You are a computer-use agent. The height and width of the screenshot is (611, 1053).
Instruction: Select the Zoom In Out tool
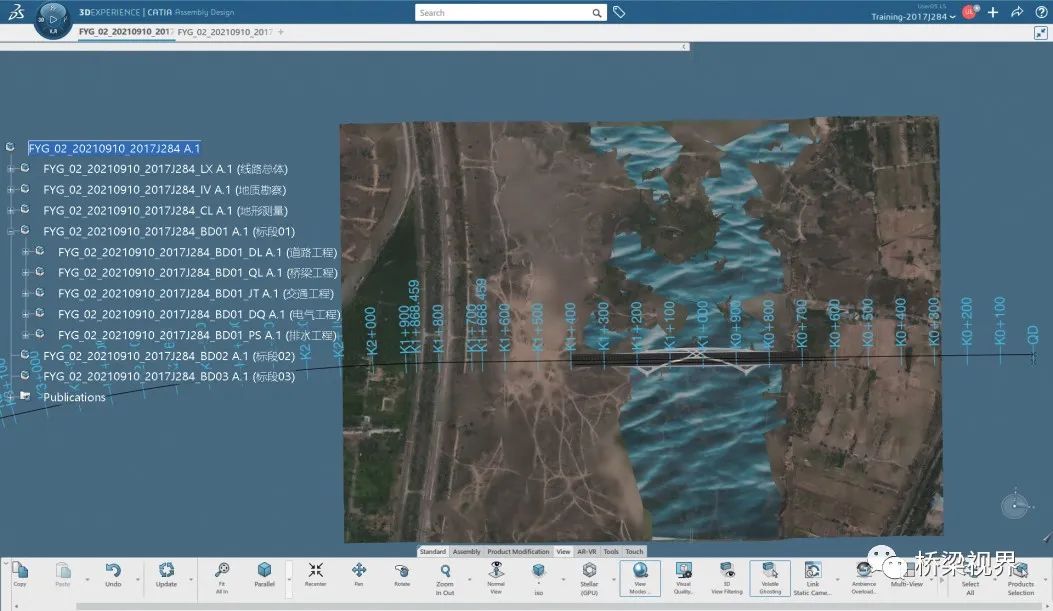(445, 571)
